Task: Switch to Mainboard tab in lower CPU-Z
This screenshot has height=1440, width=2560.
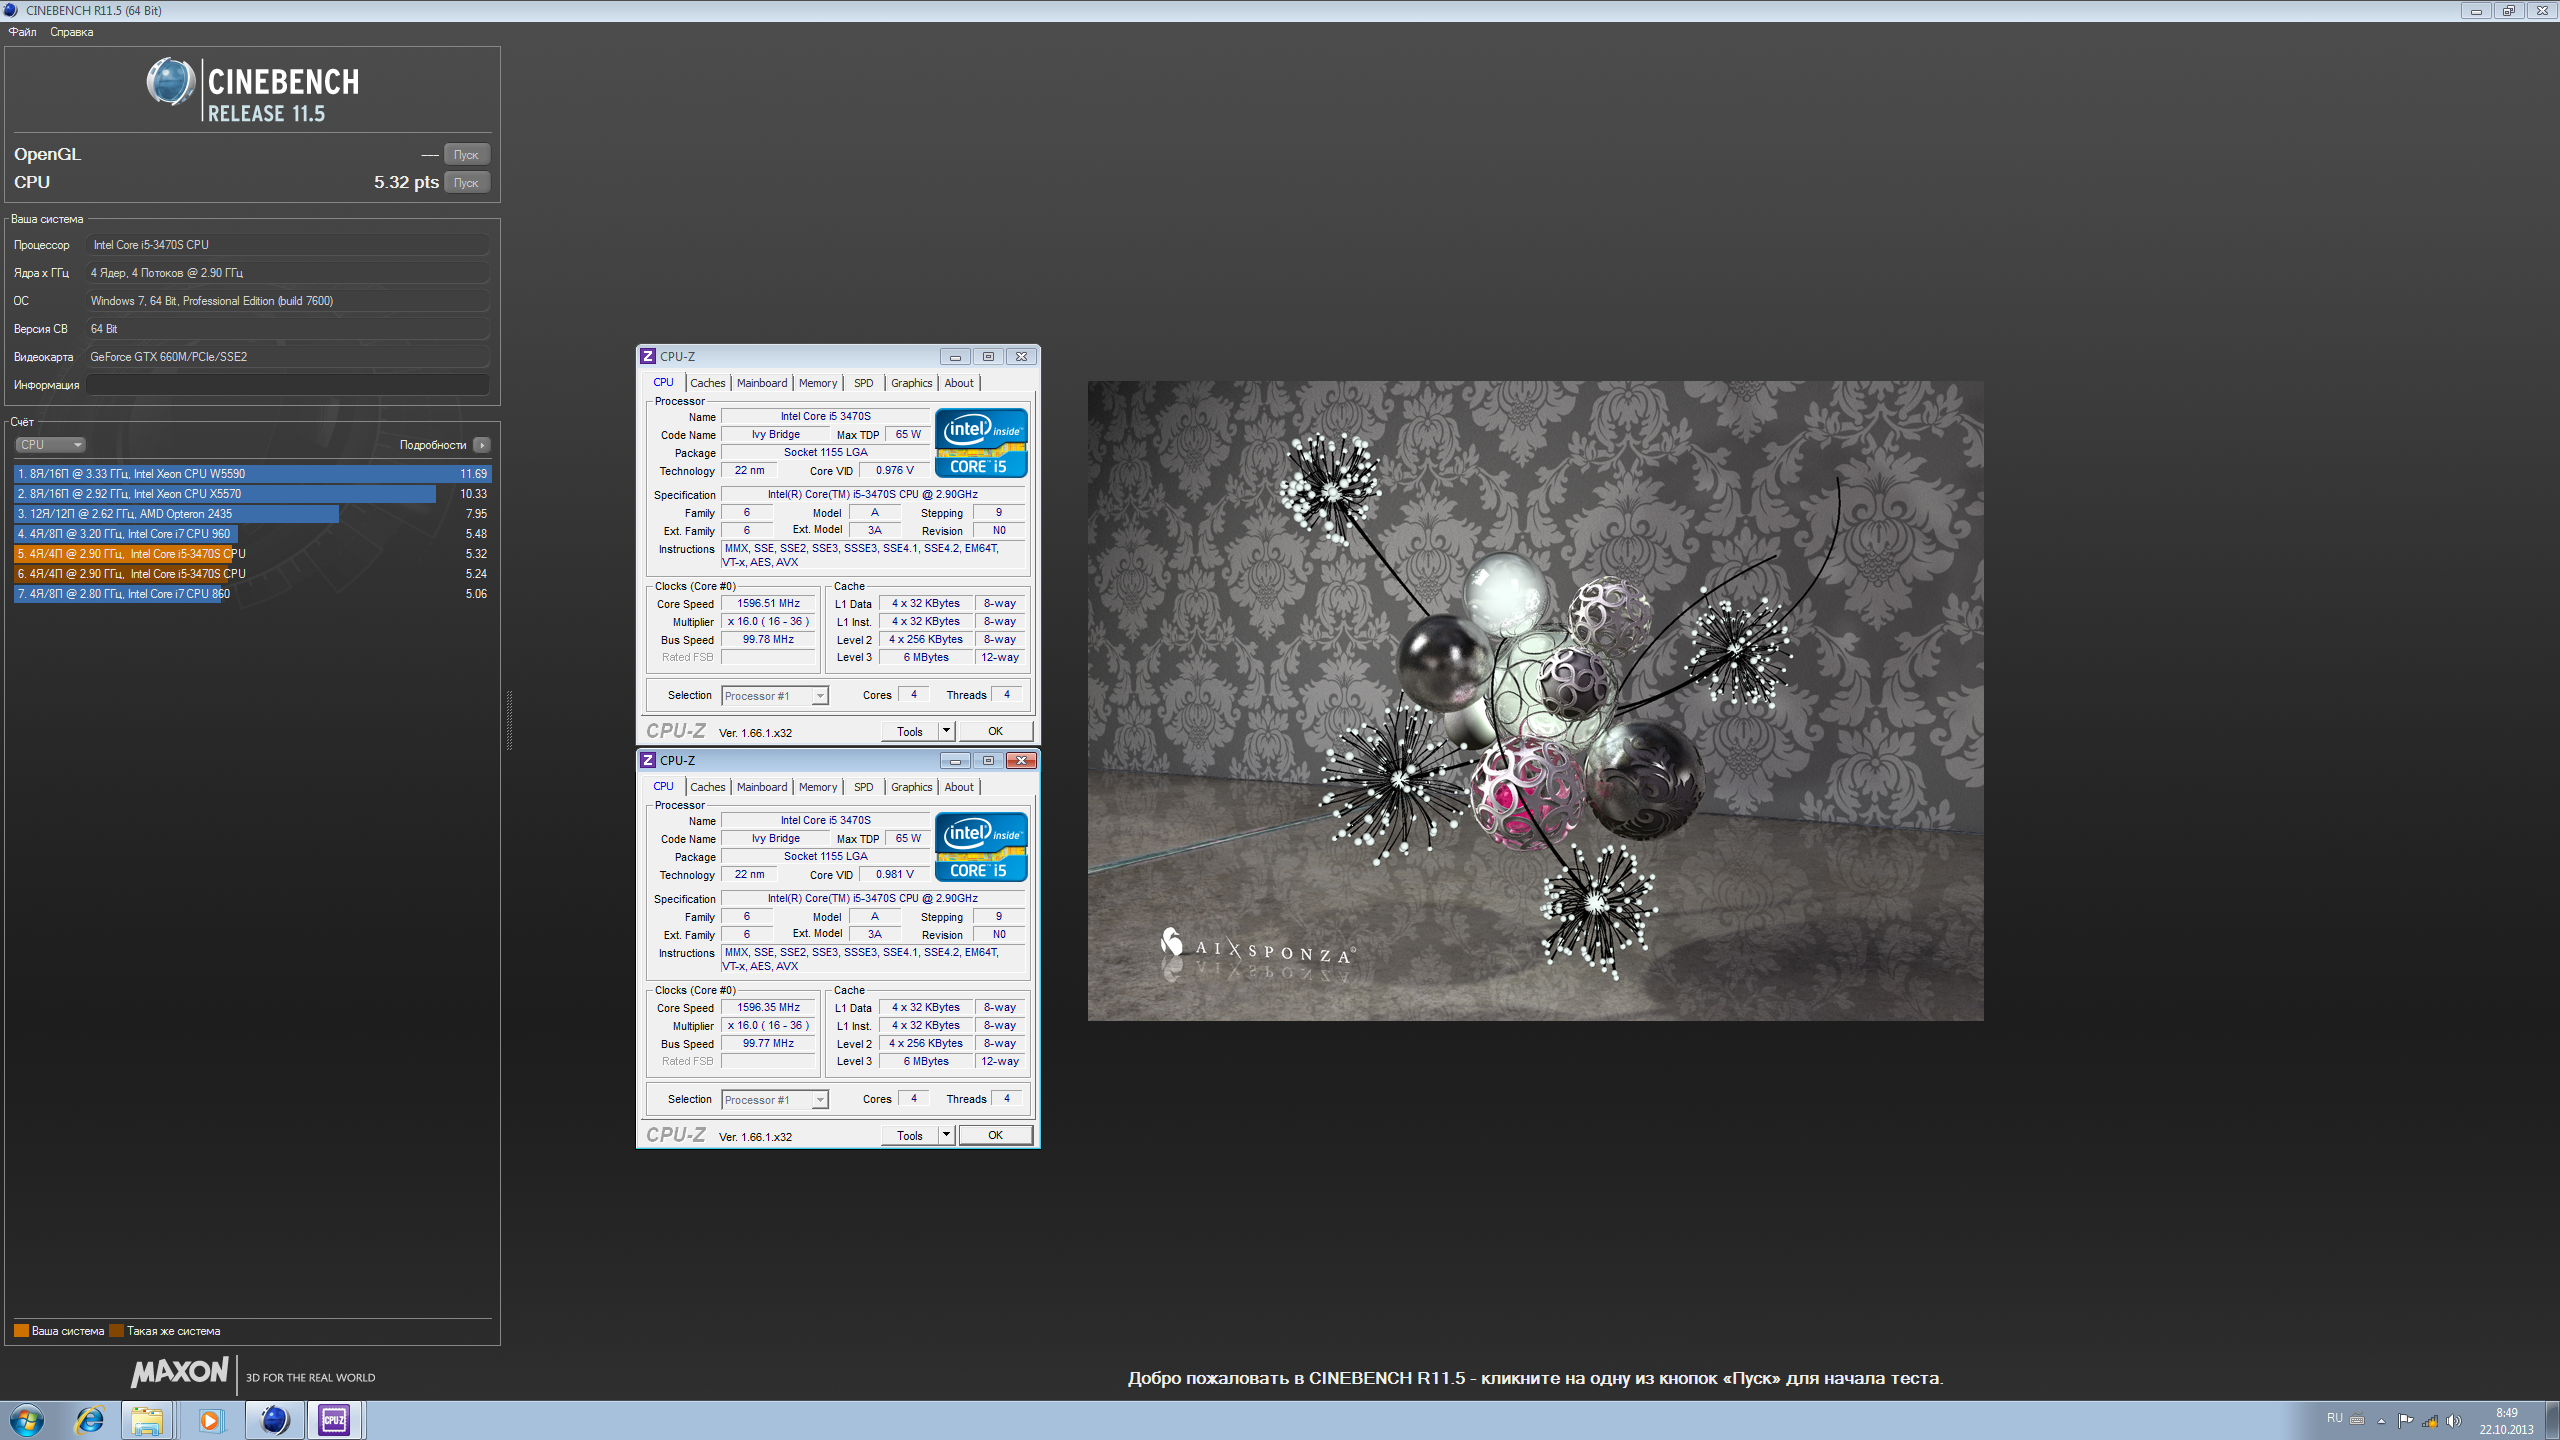Action: (x=762, y=787)
